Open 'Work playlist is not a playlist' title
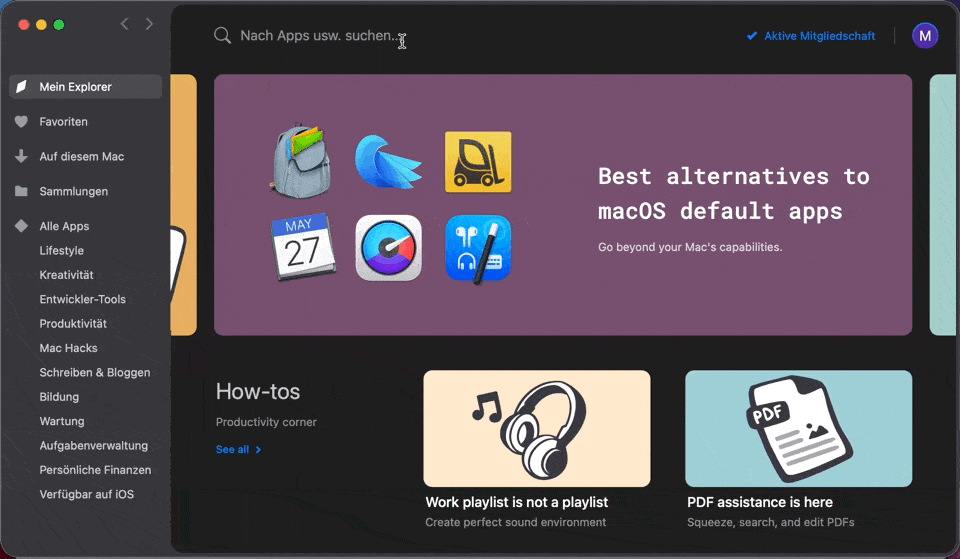Screen dimensions: 960x559 coord(517,502)
